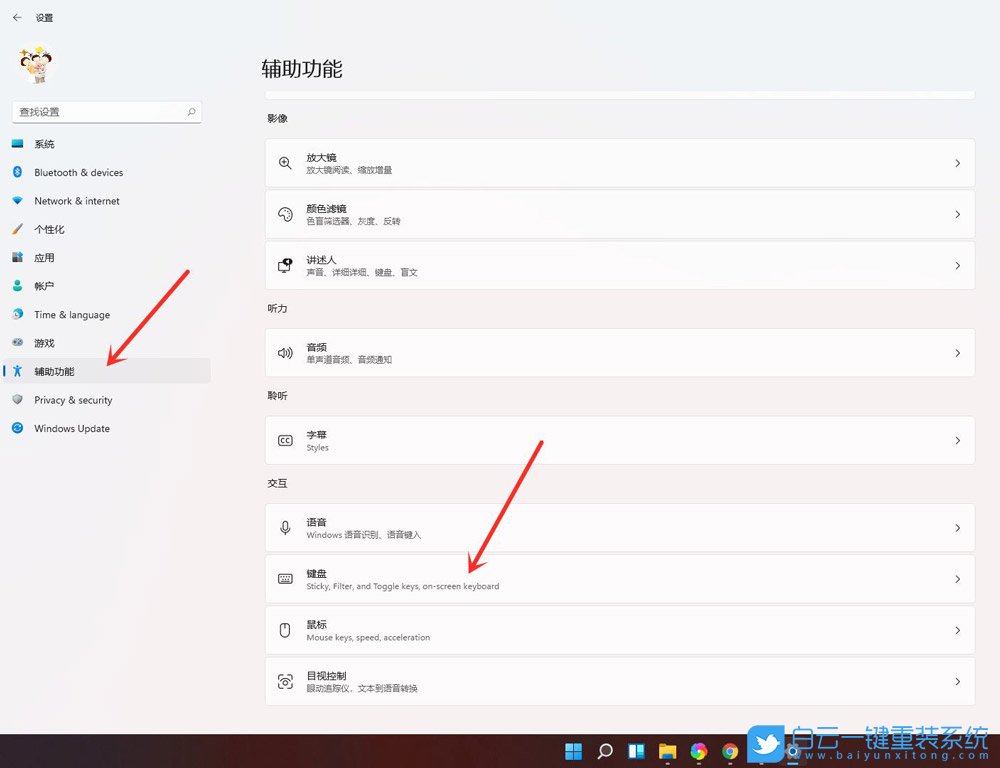Click the 目视控制 eye control icon

(285, 681)
